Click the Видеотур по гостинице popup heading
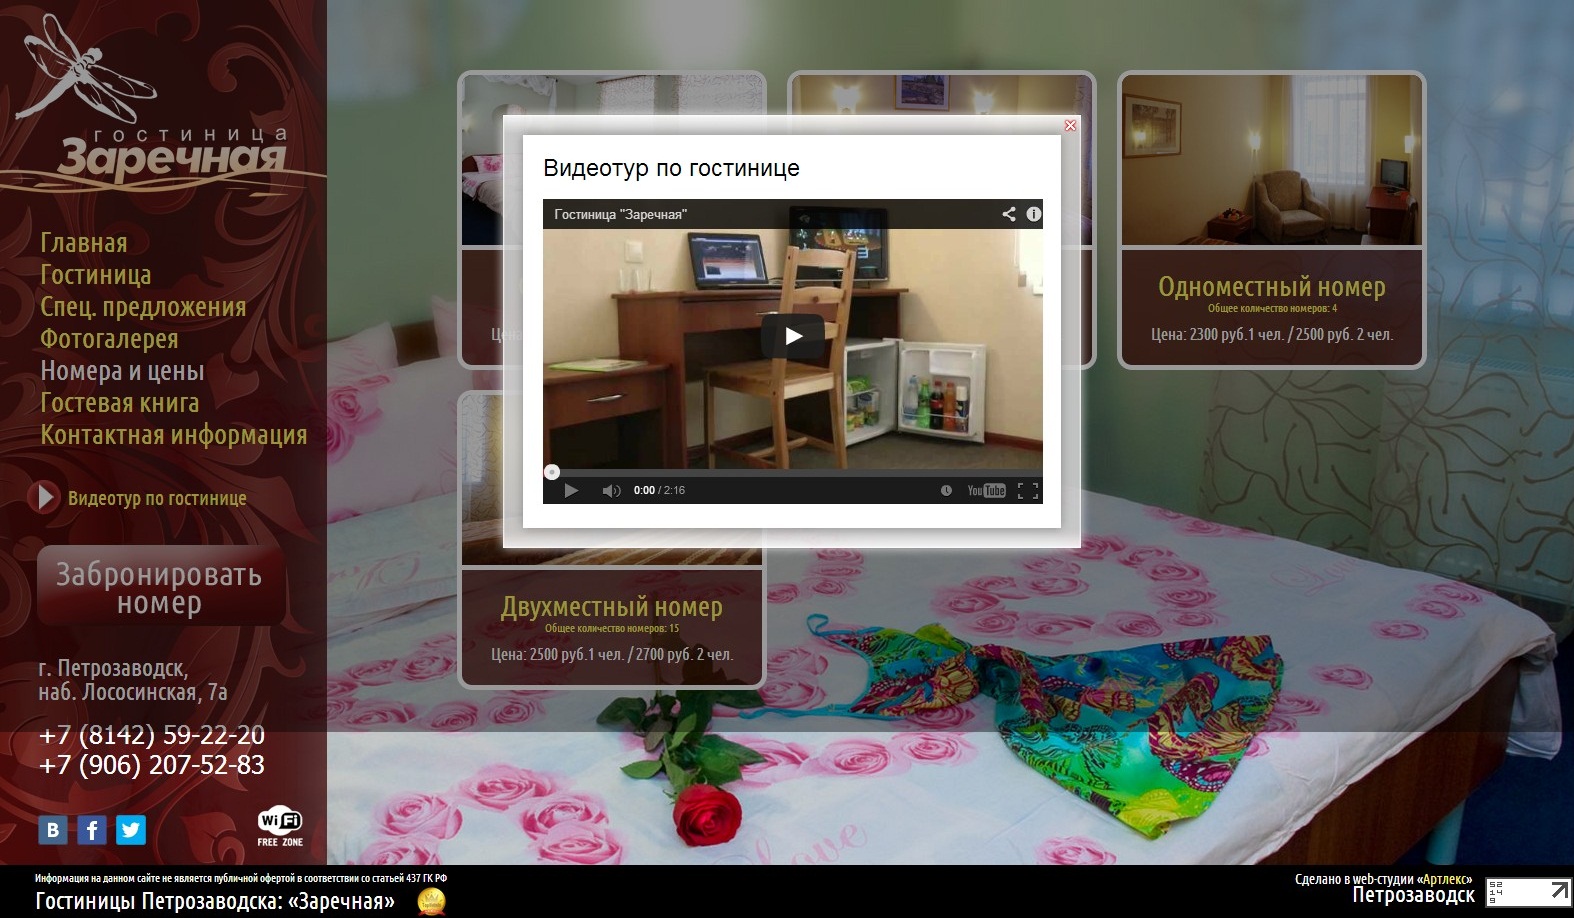This screenshot has height=918, width=1574. coord(671,168)
